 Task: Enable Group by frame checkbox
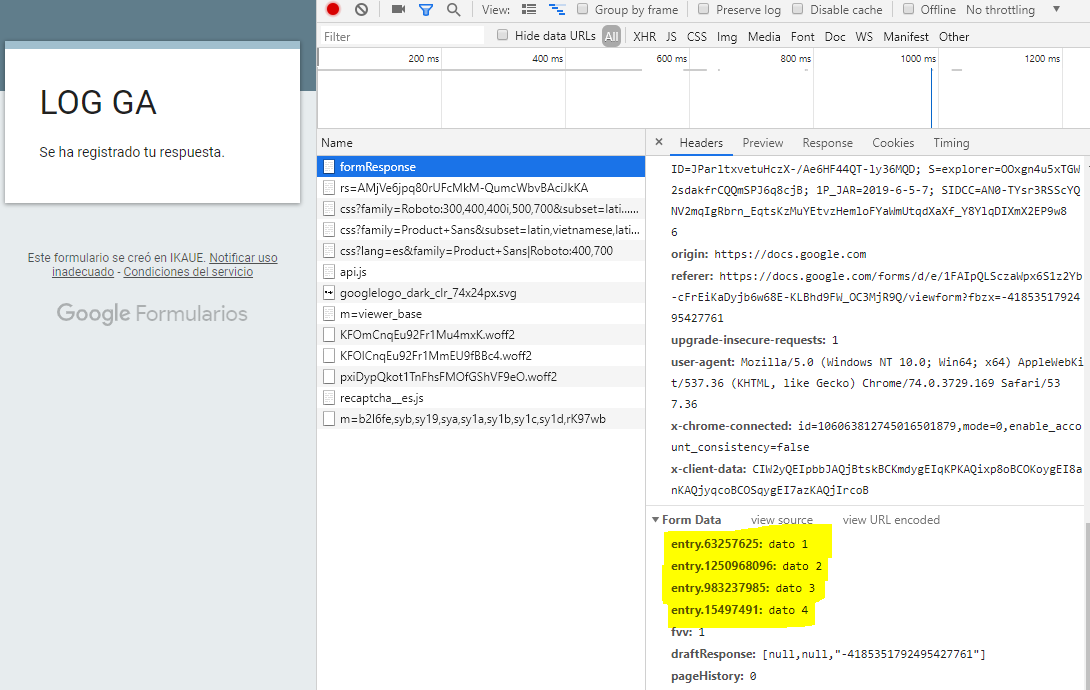(583, 9)
